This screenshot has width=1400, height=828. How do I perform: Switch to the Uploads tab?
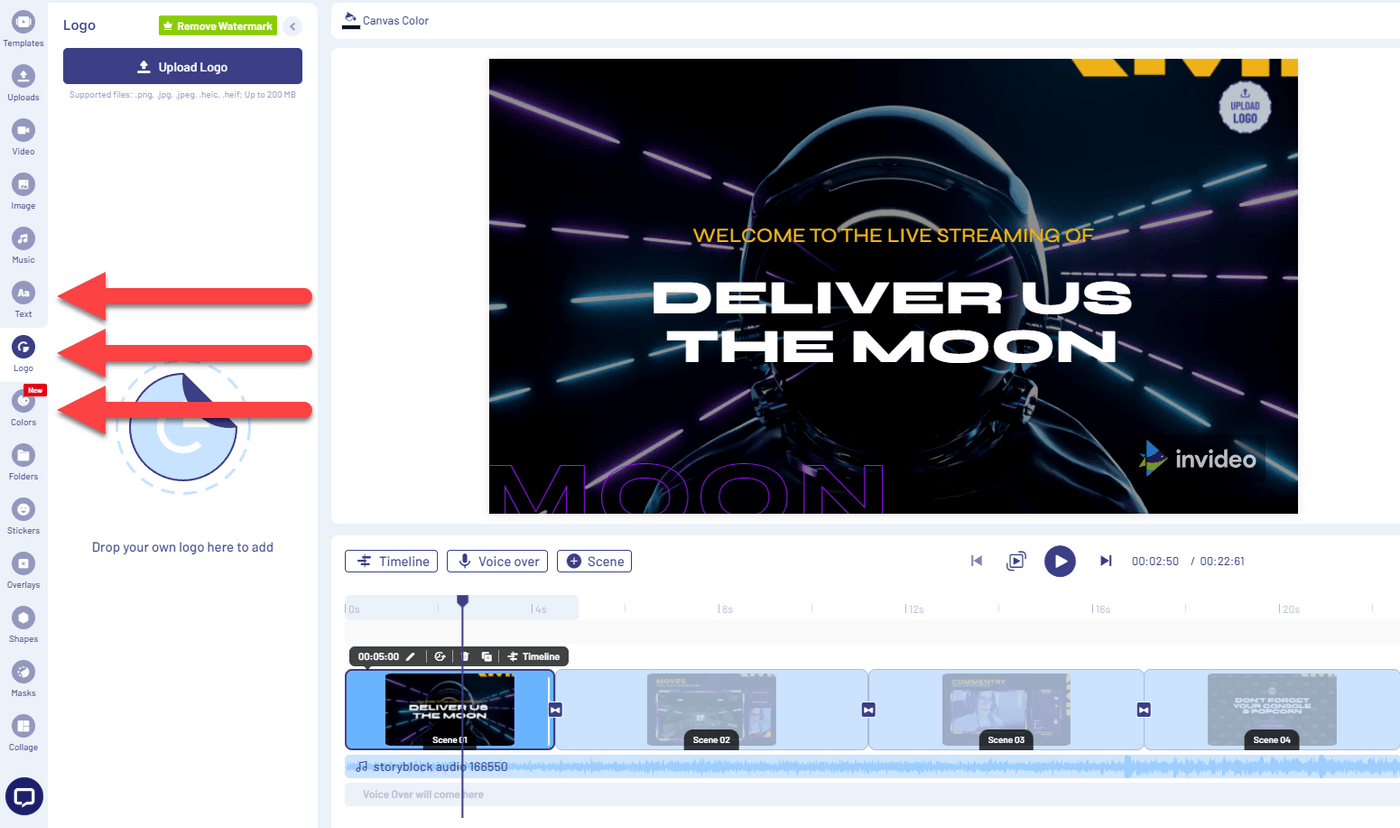tap(23, 82)
